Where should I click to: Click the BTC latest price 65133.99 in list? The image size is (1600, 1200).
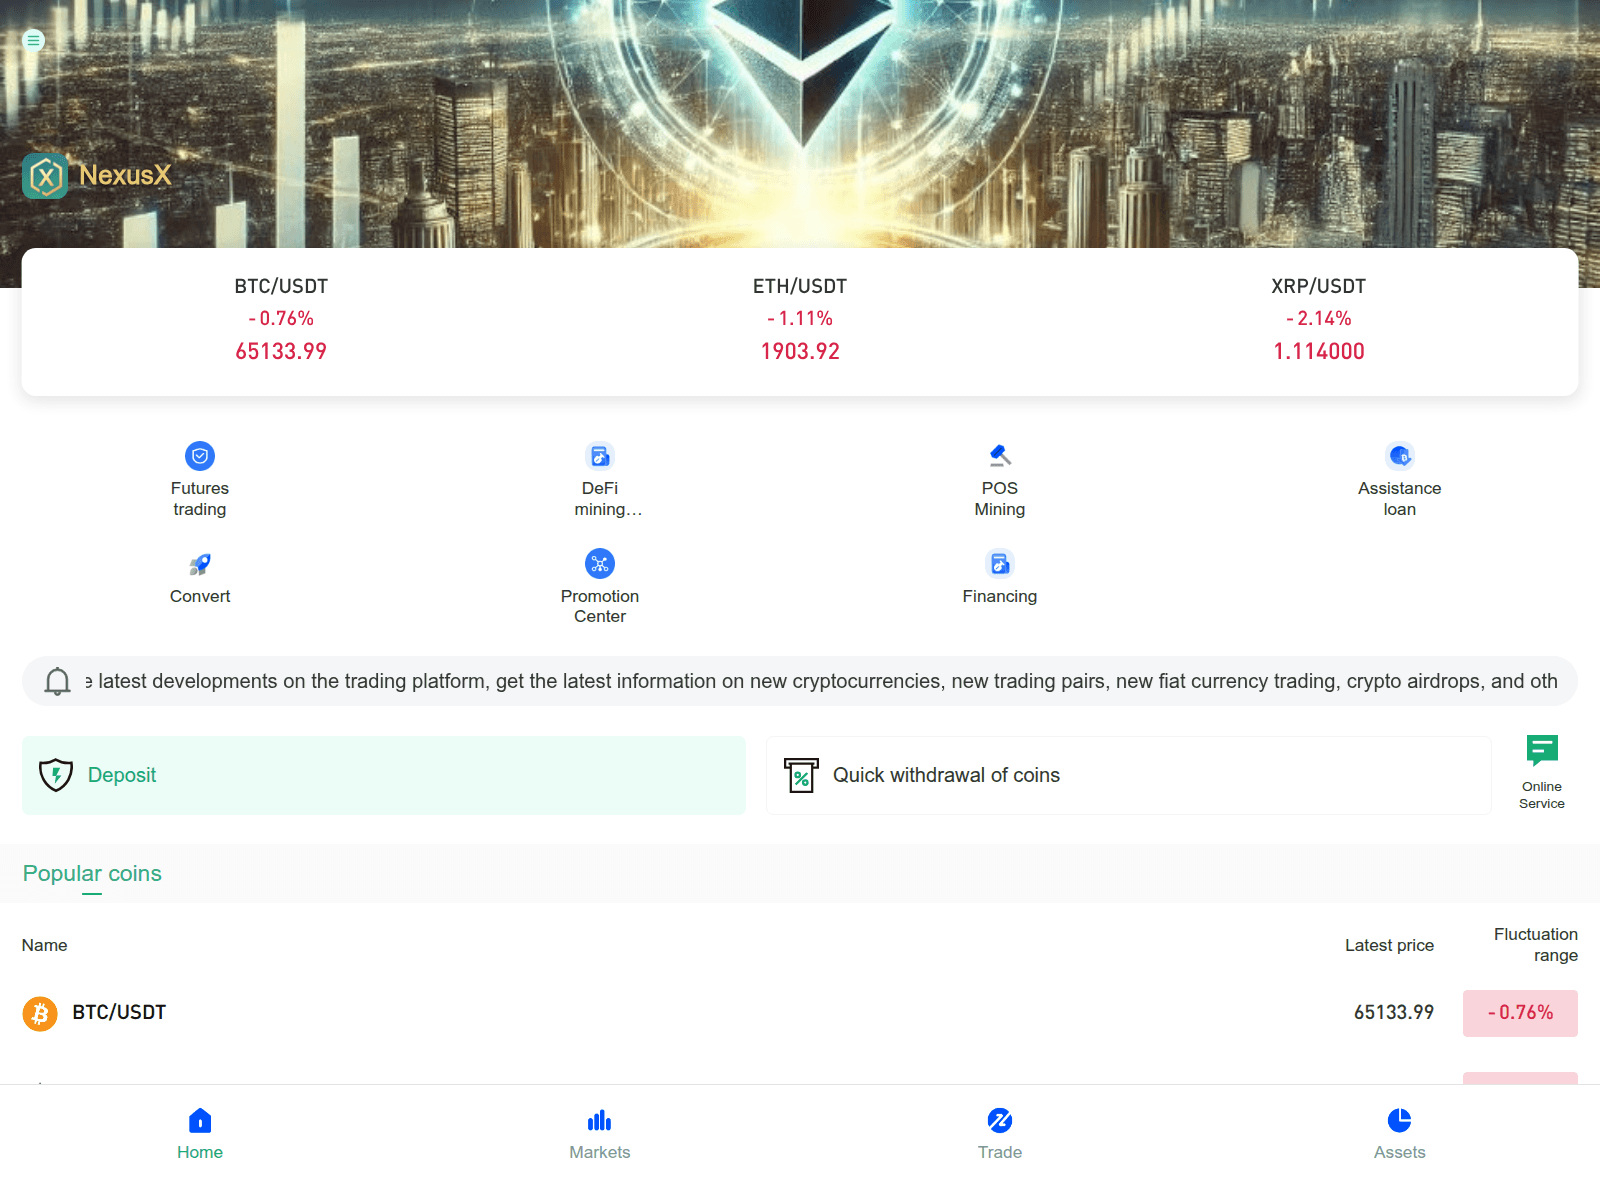1394,1012
